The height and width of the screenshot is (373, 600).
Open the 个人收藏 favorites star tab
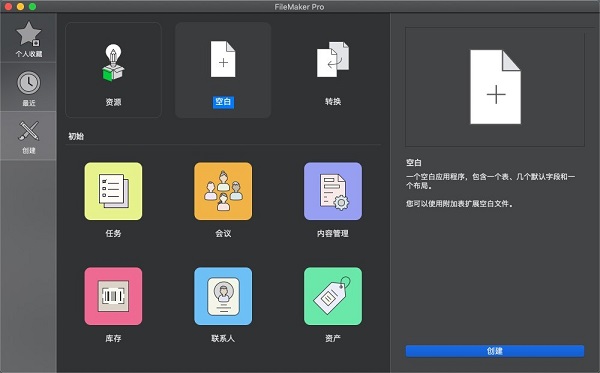[x=28, y=39]
